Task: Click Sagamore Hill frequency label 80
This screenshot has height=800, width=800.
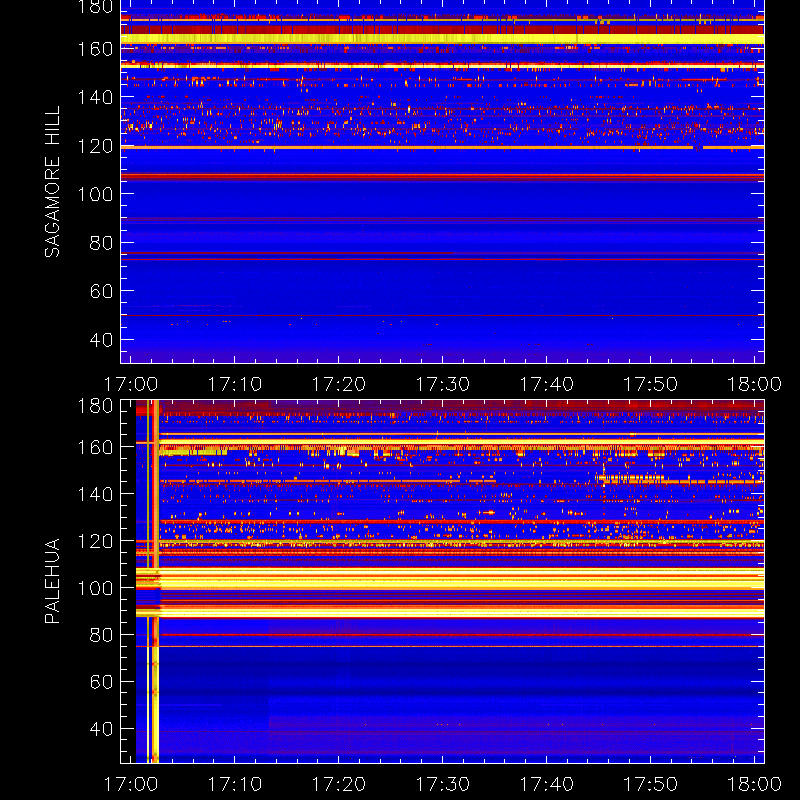Action: pyautogui.click(x=101, y=242)
